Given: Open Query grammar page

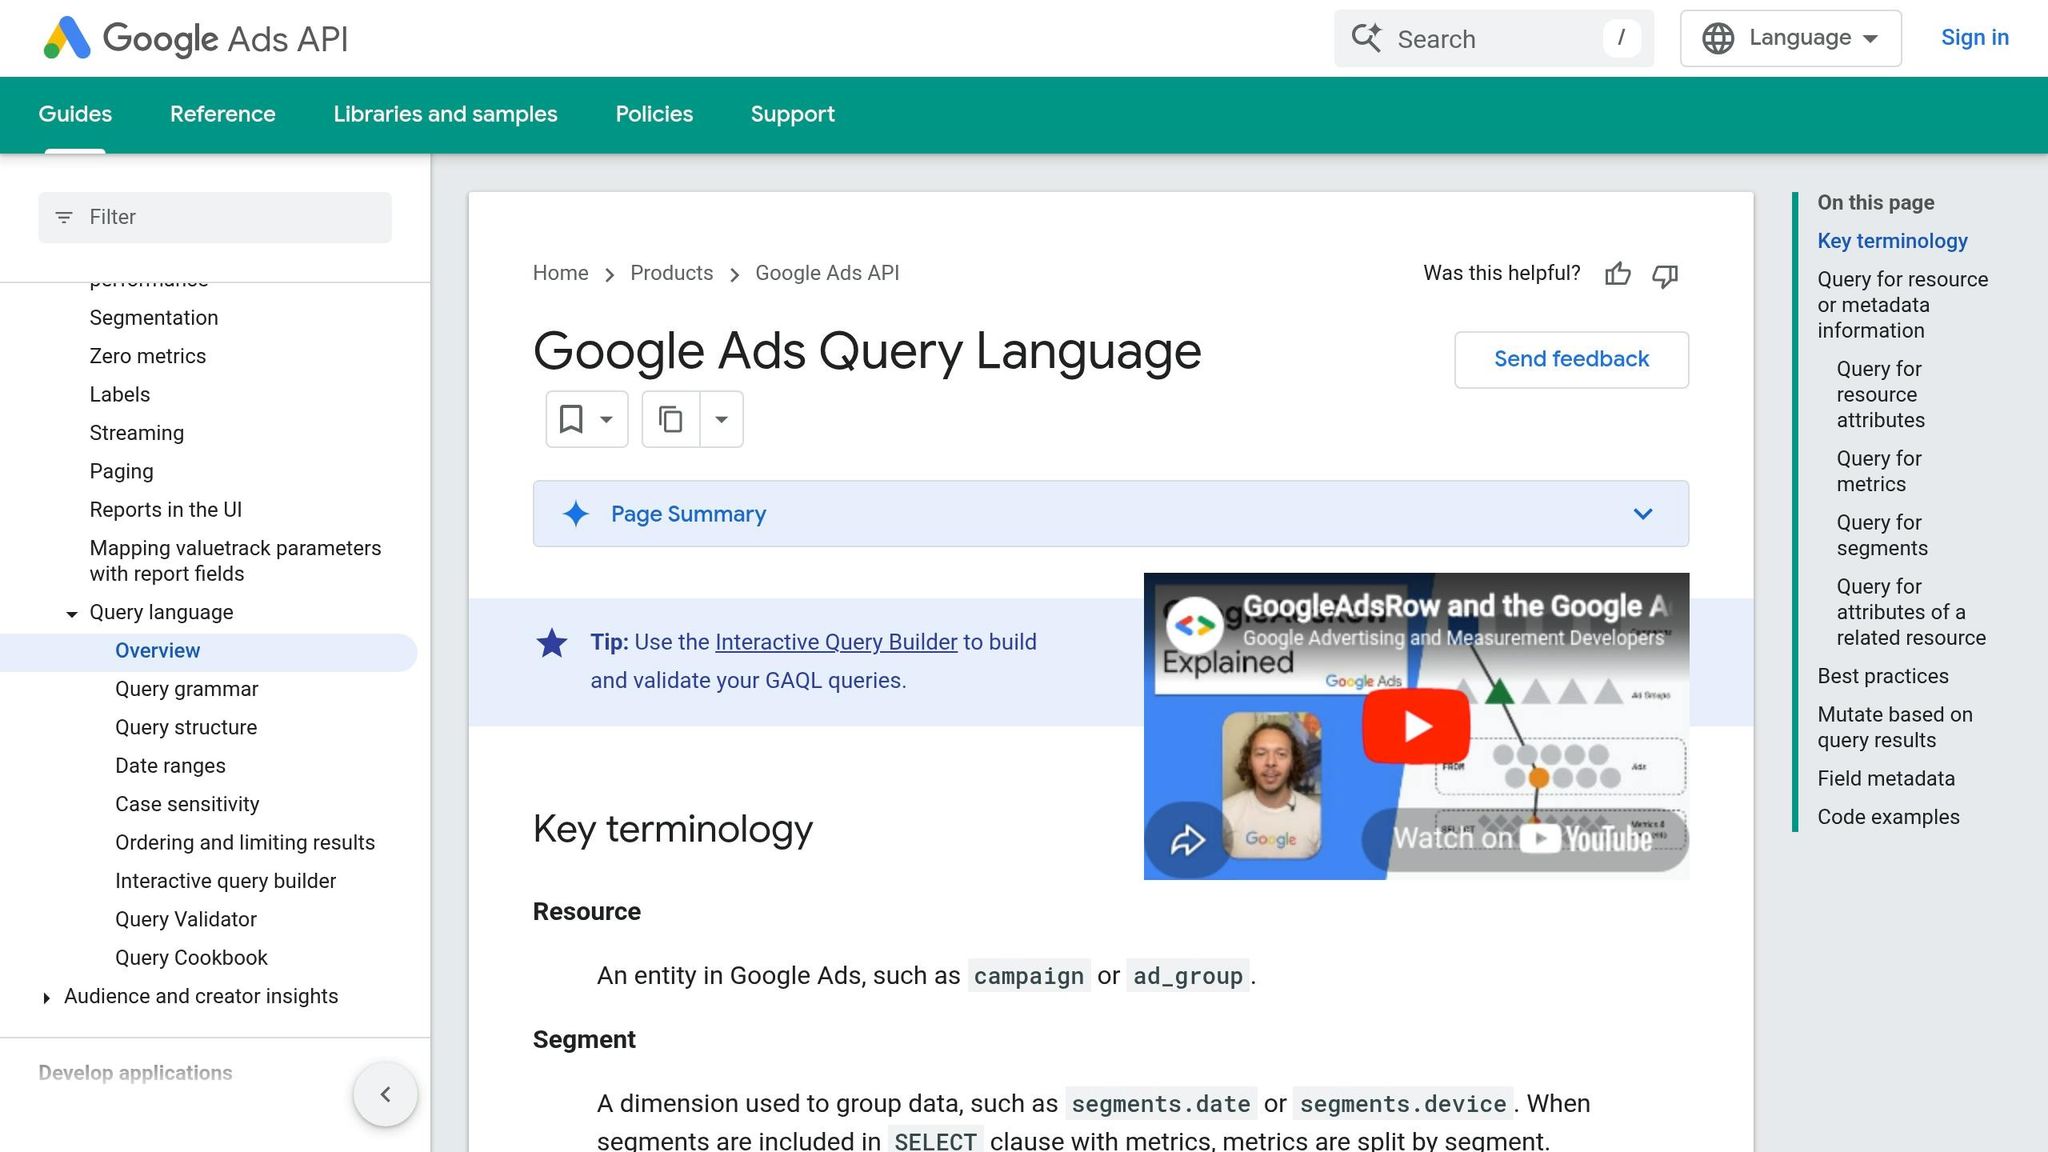Looking at the screenshot, I should point(186,689).
